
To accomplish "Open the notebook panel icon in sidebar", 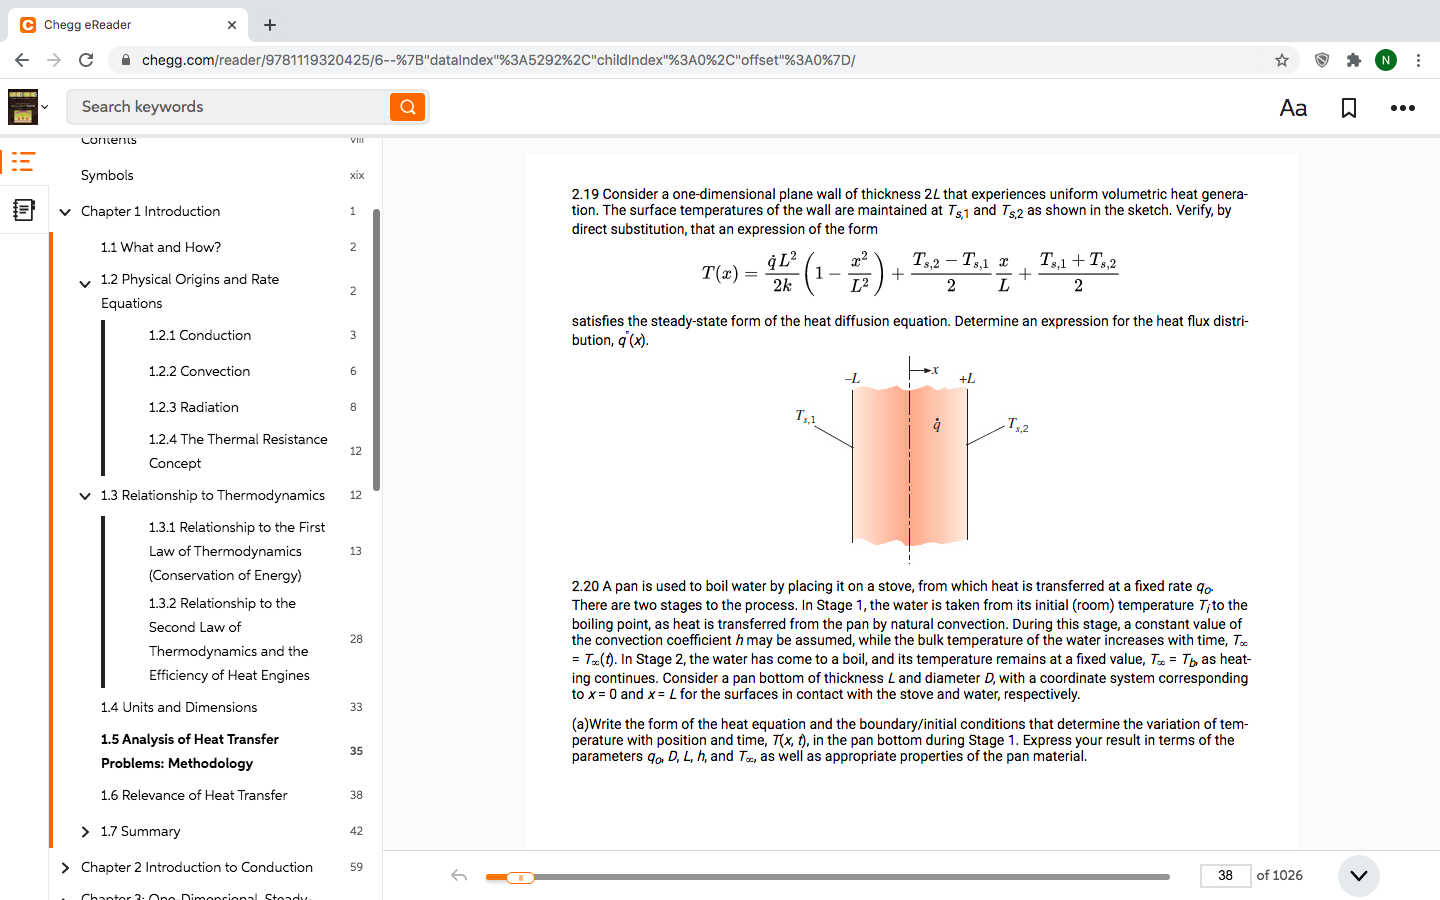I will [x=24, y=208].
